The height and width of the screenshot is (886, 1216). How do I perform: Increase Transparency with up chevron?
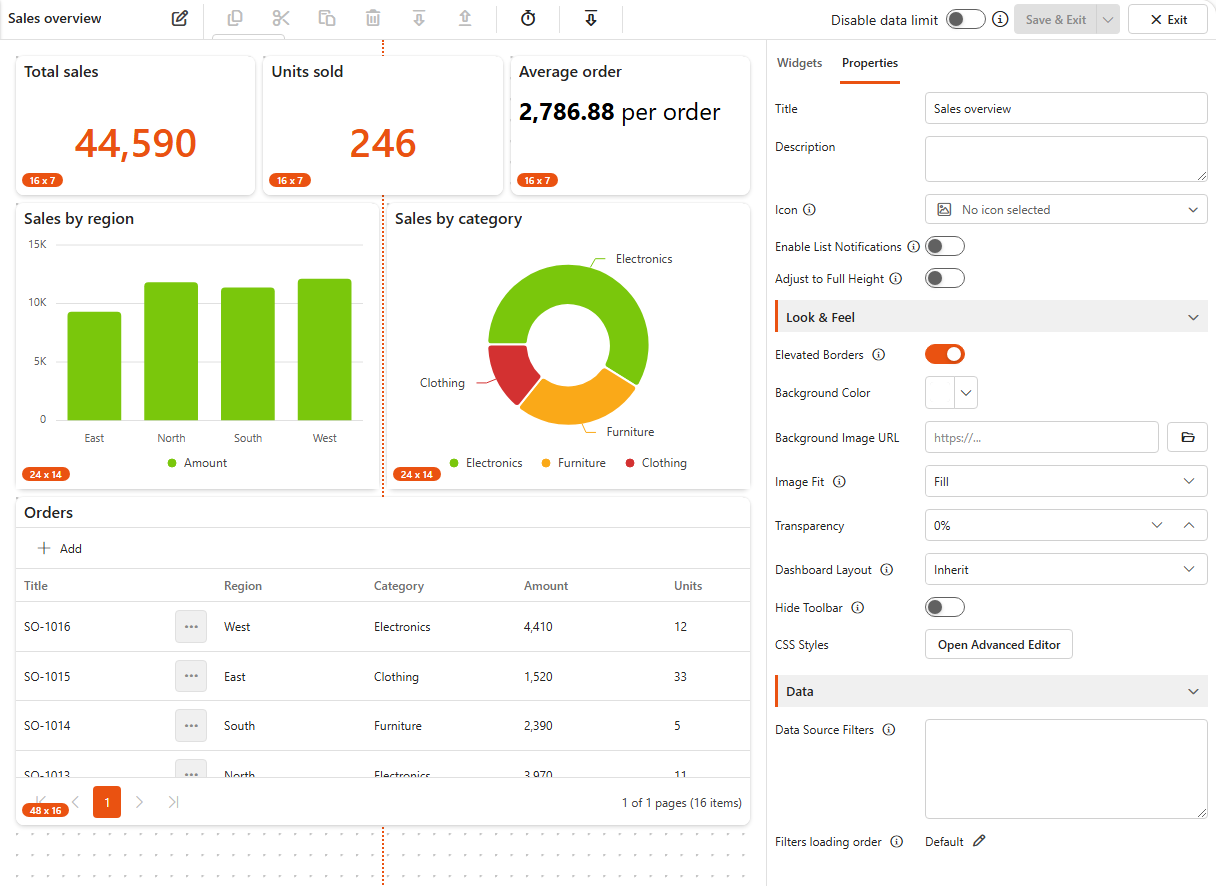coord(1189,525)
